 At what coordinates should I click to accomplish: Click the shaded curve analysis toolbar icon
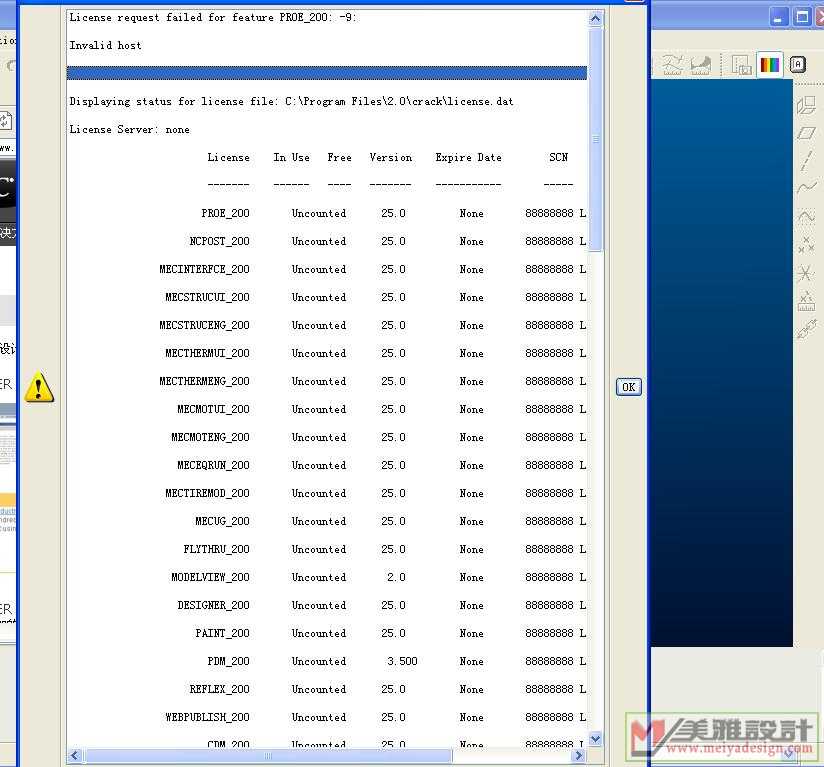(701, 65)
